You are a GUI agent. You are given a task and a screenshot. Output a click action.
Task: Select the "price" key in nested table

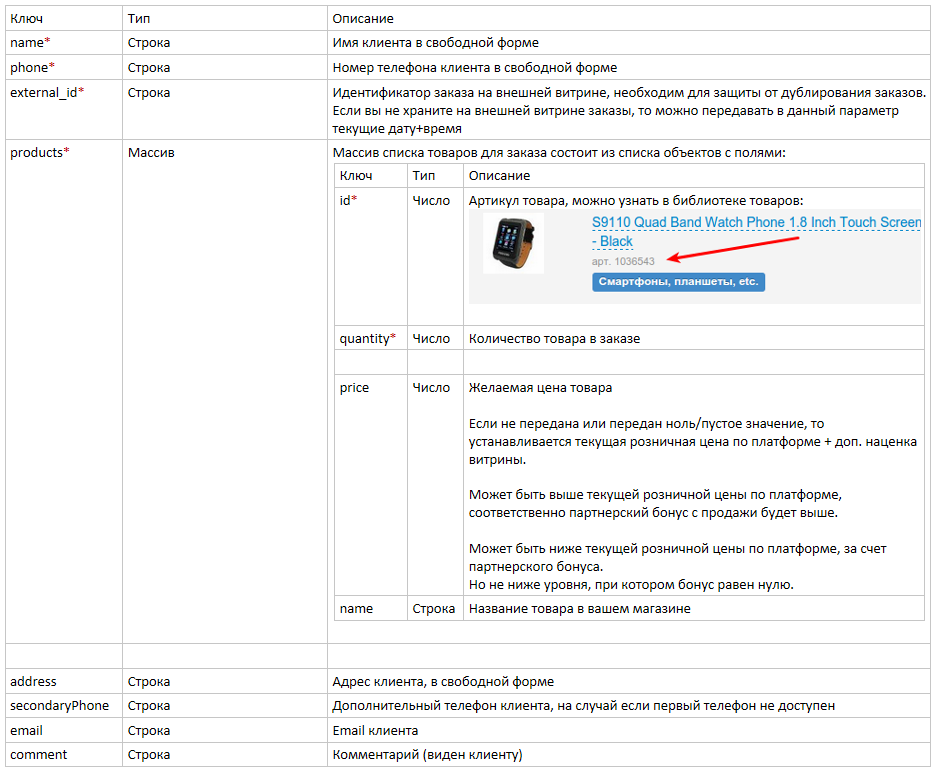354,388
